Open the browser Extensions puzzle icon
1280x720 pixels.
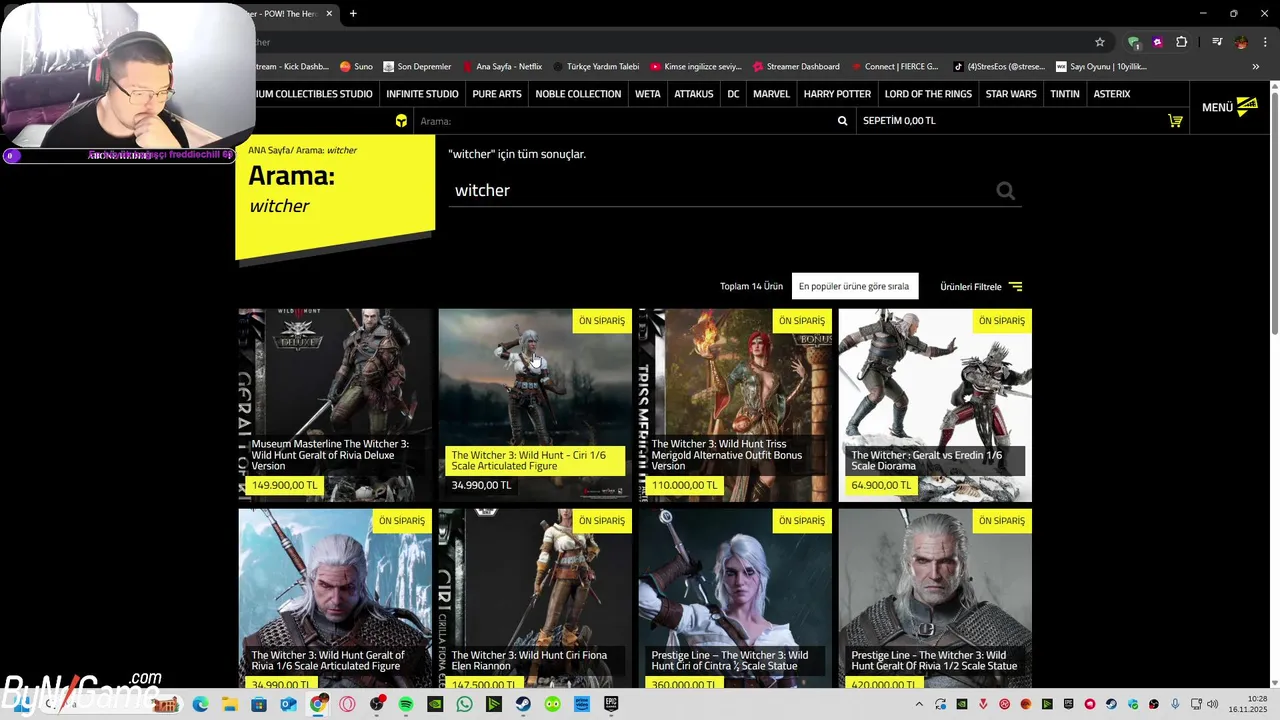1182,42
